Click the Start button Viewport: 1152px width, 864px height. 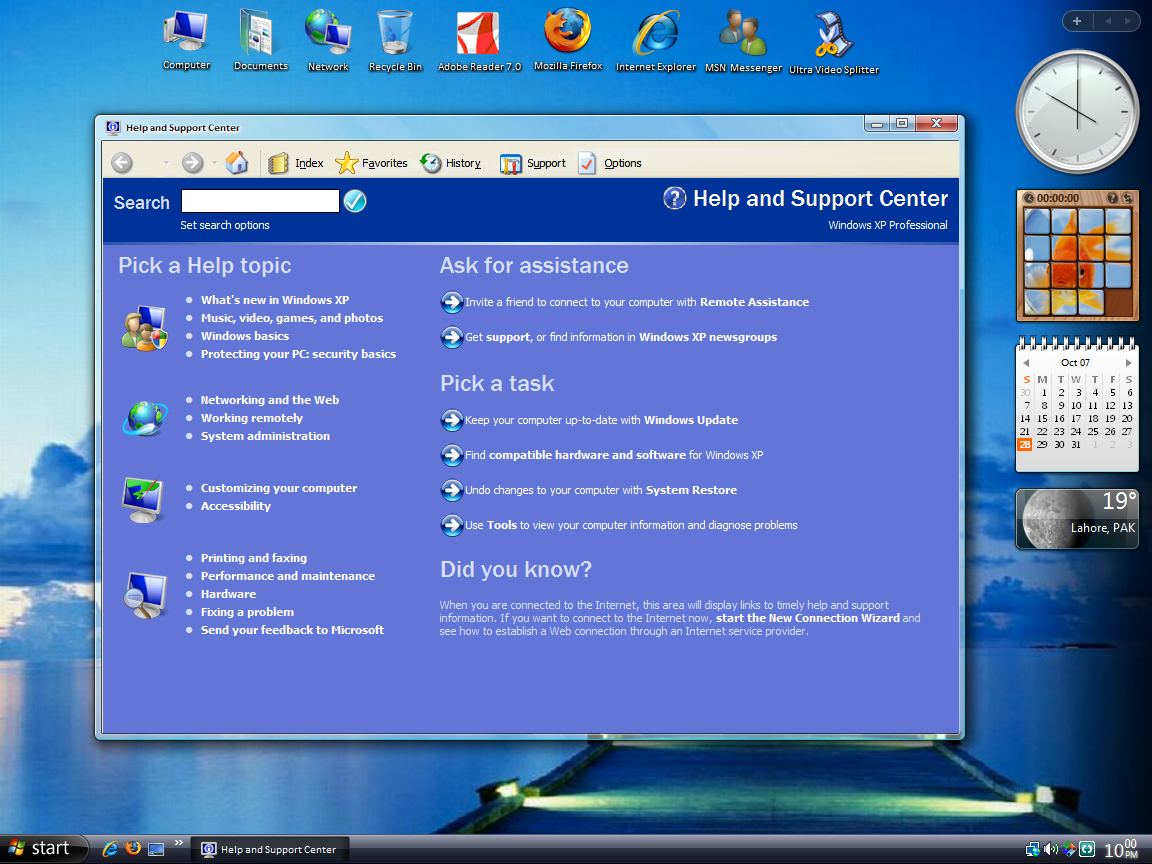[44, 849]
